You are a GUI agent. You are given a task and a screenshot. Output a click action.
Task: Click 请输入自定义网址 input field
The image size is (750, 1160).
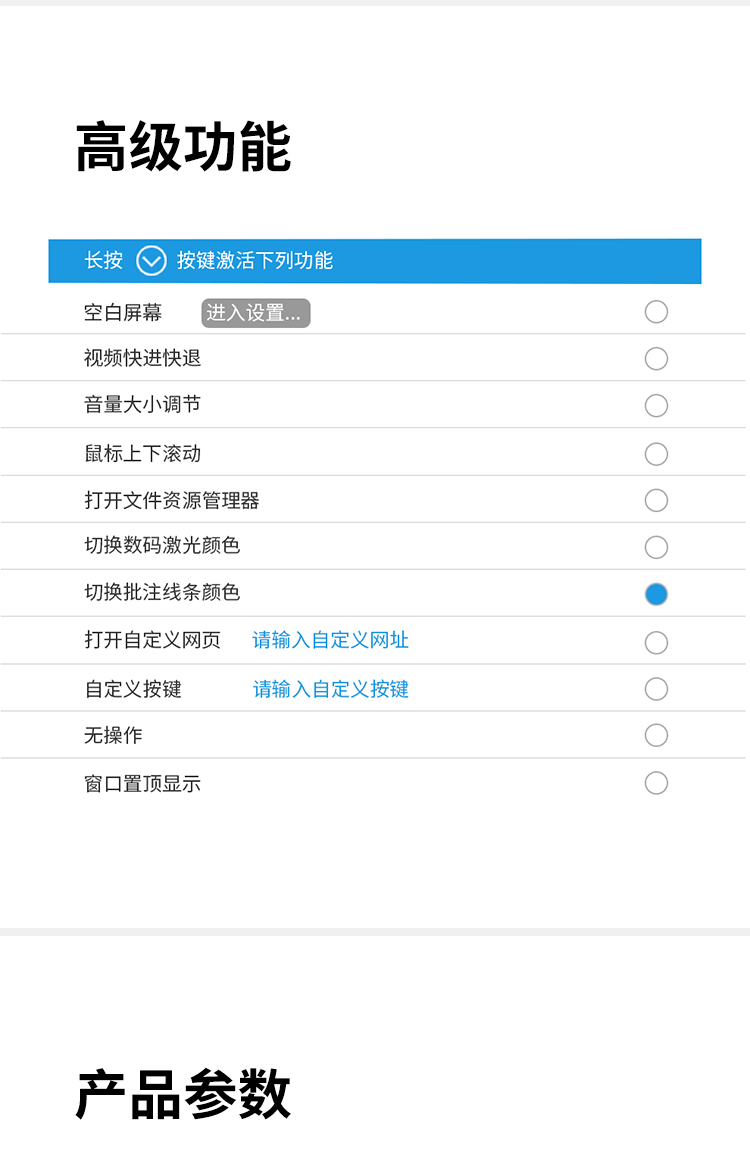tap(331, 640)
